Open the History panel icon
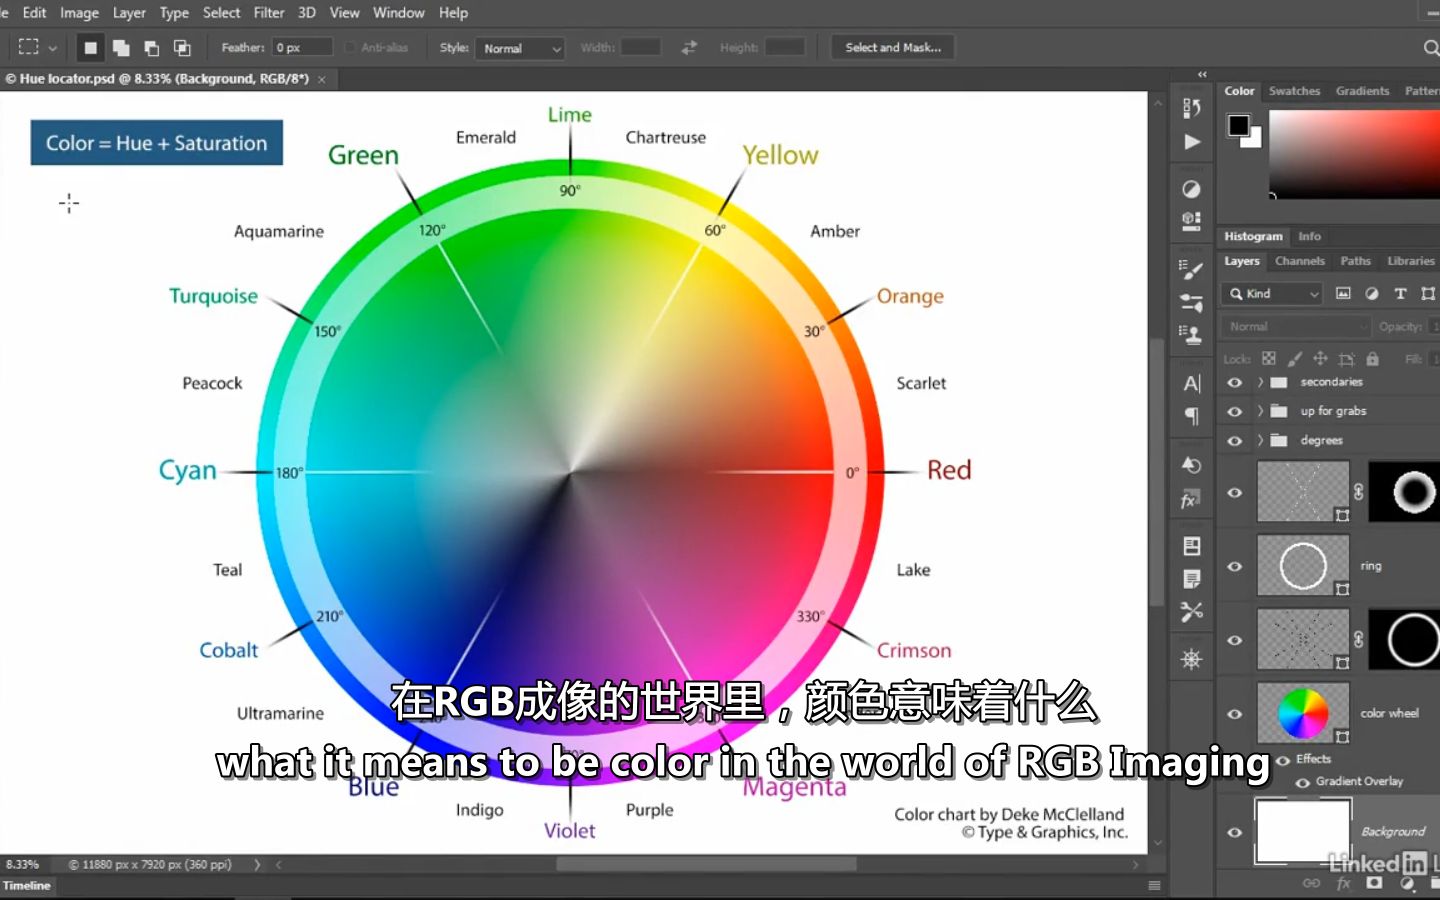 pos(1191,465)
